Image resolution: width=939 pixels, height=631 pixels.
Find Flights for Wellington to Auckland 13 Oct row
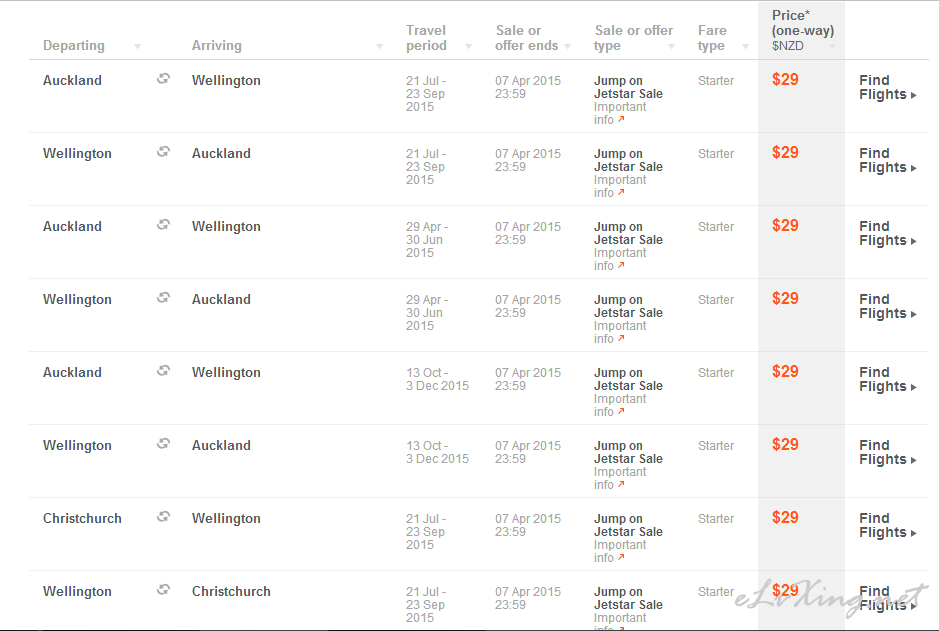point(887,453)
